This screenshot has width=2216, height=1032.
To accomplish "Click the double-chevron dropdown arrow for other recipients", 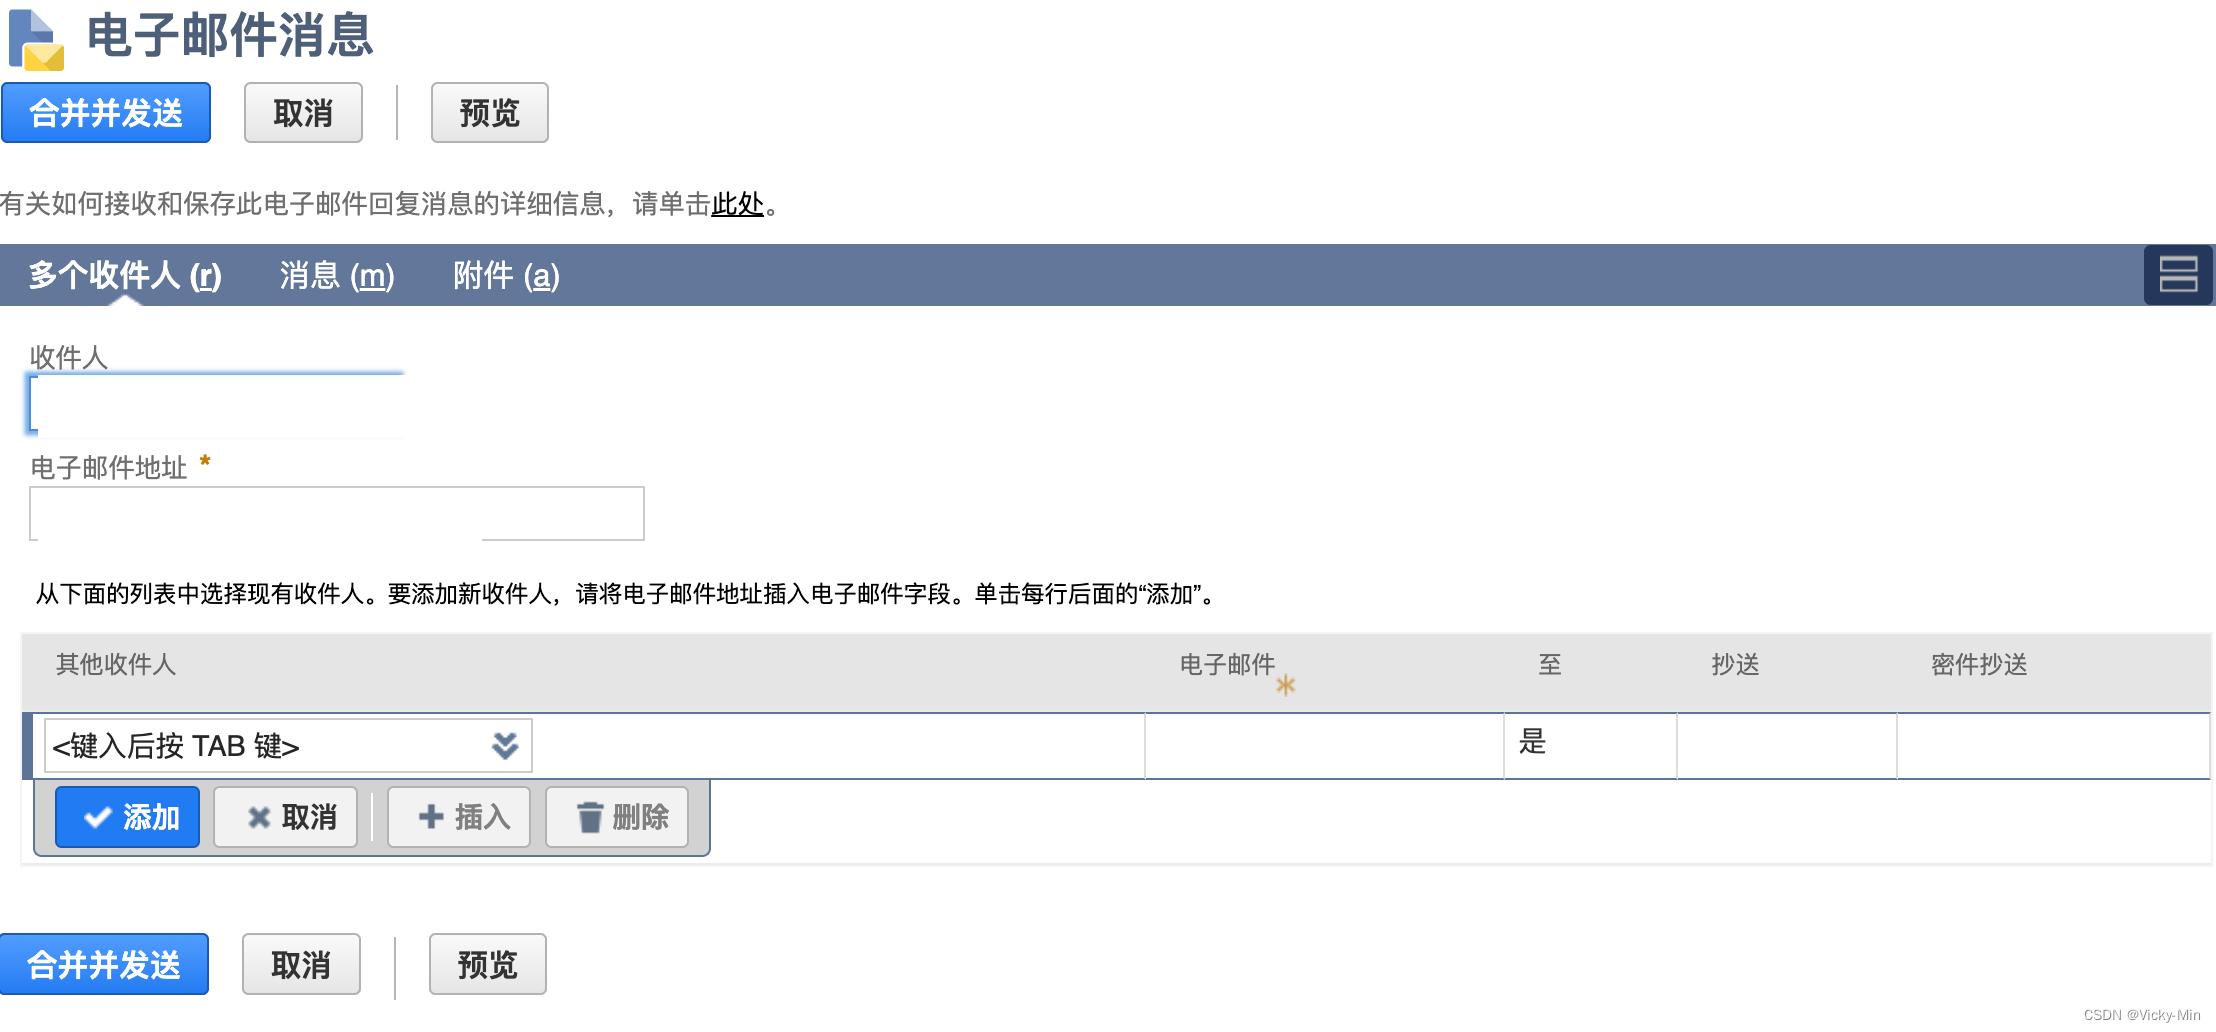I will (x=505, y=745).
